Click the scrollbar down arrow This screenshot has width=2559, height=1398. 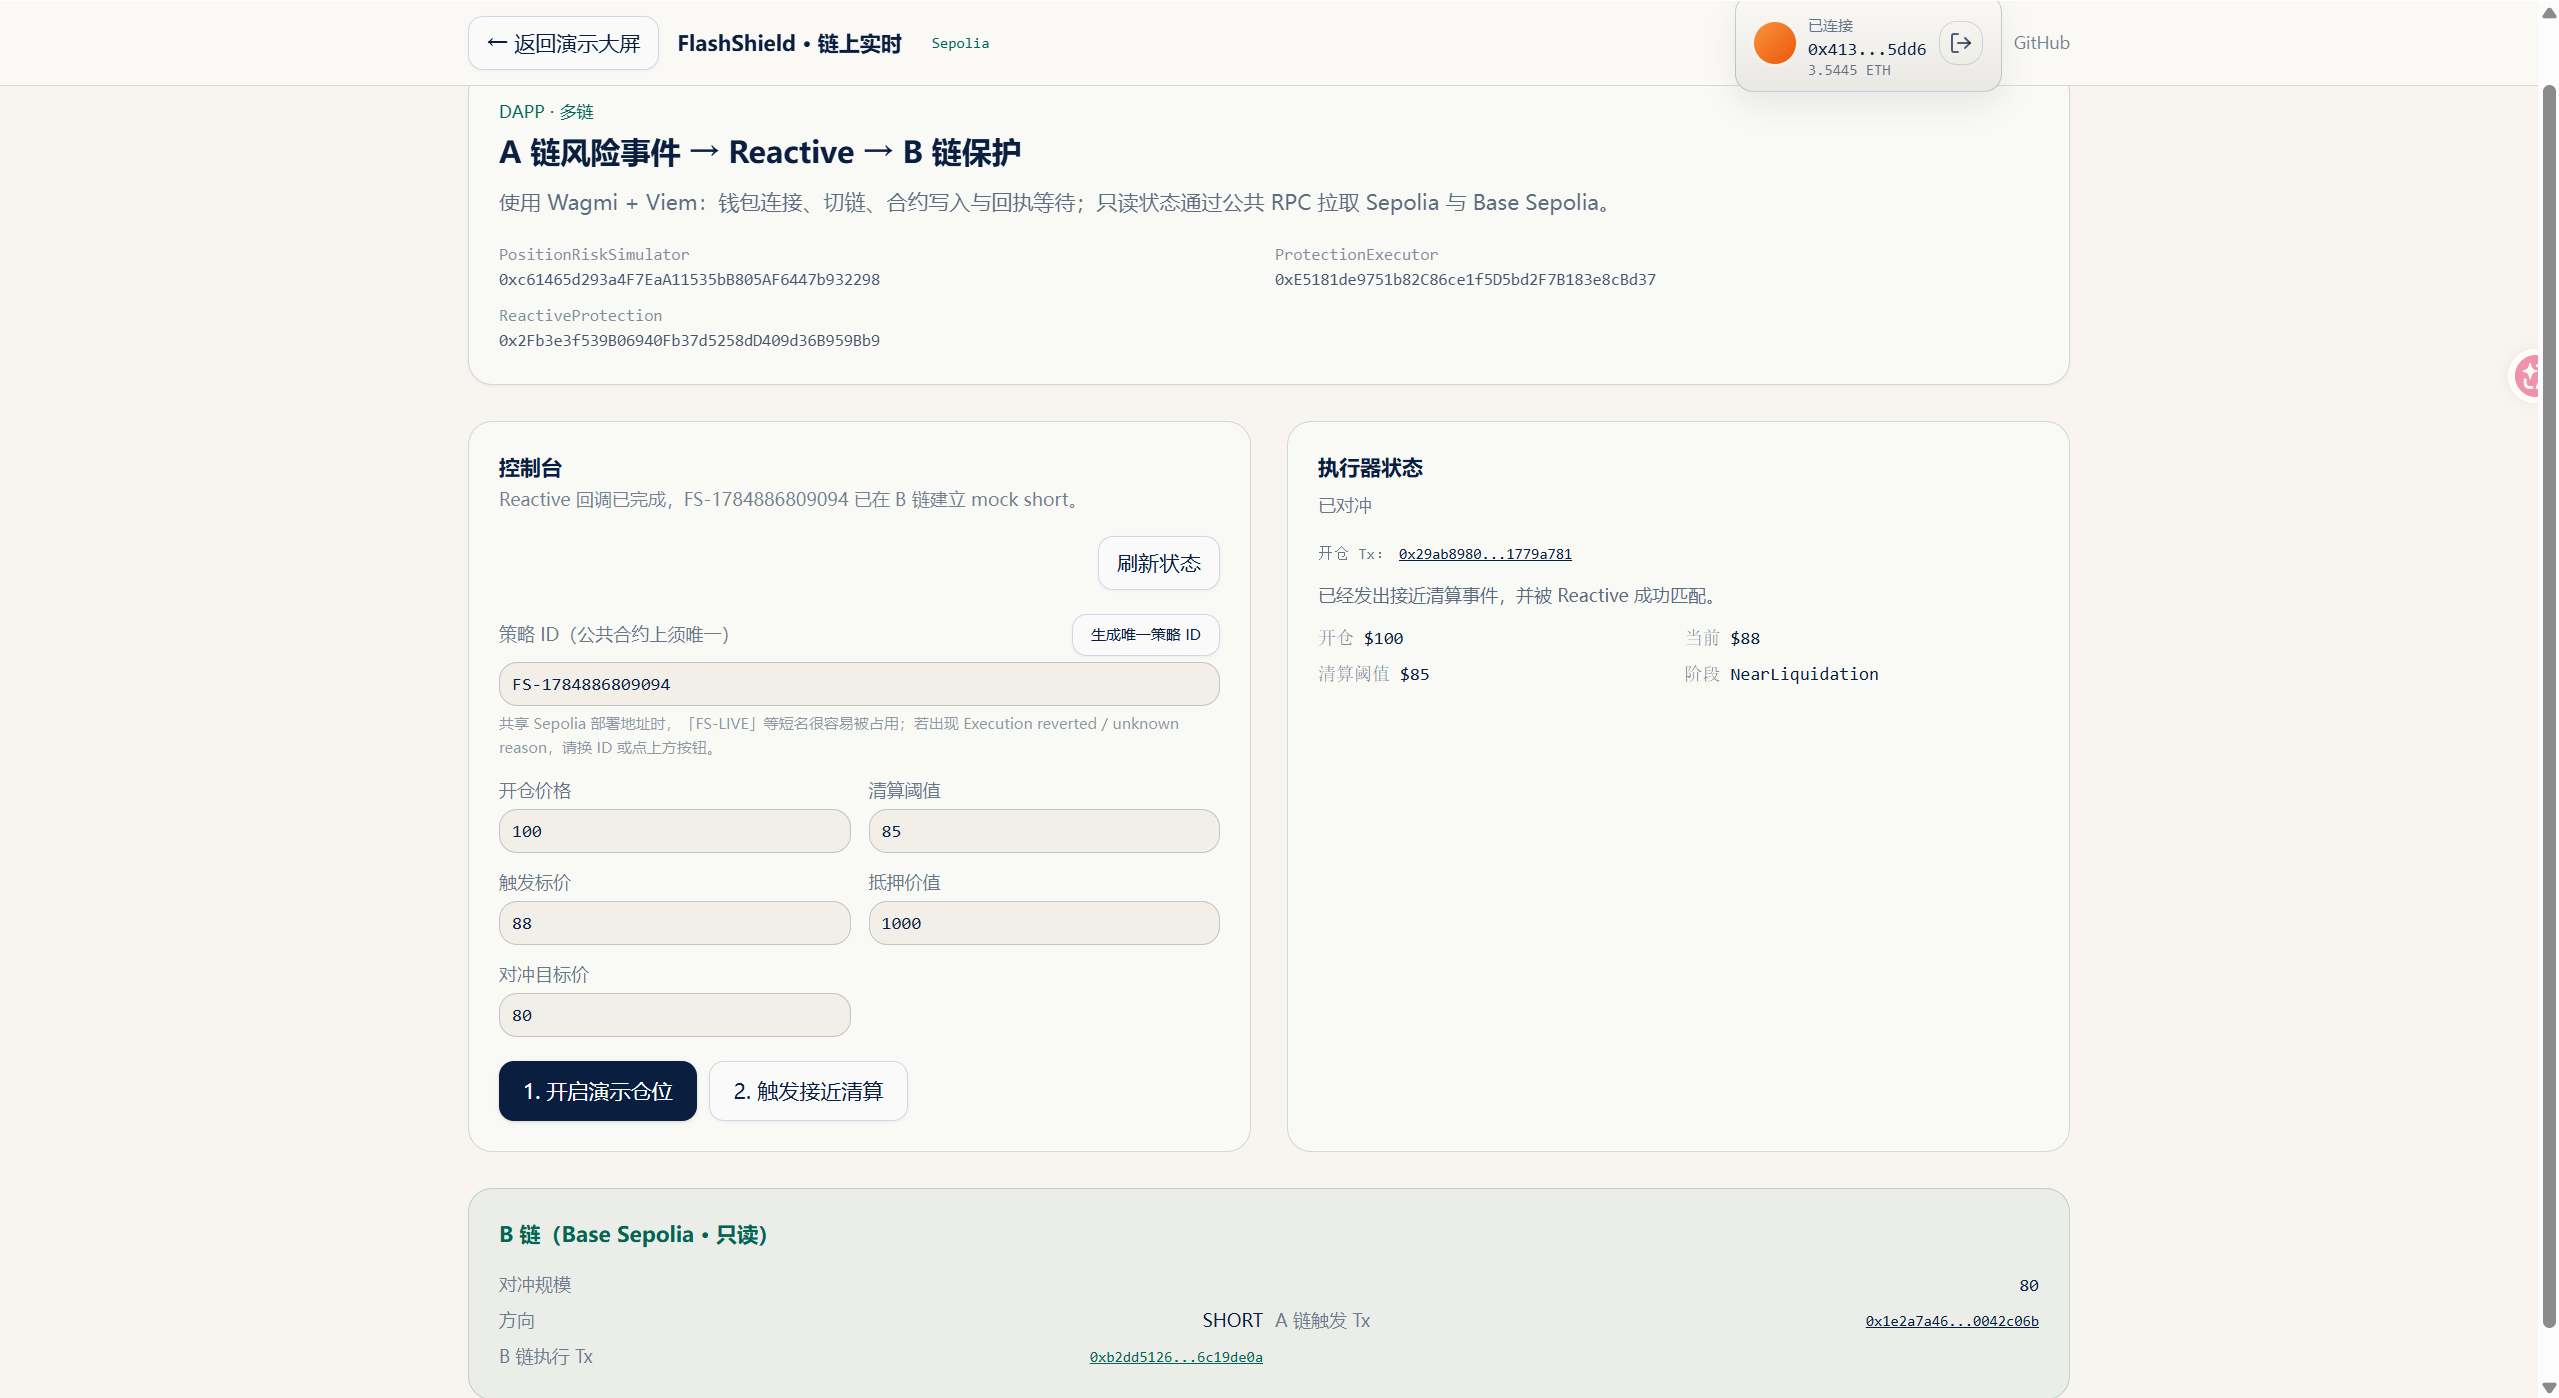tap(2548, 1387)
